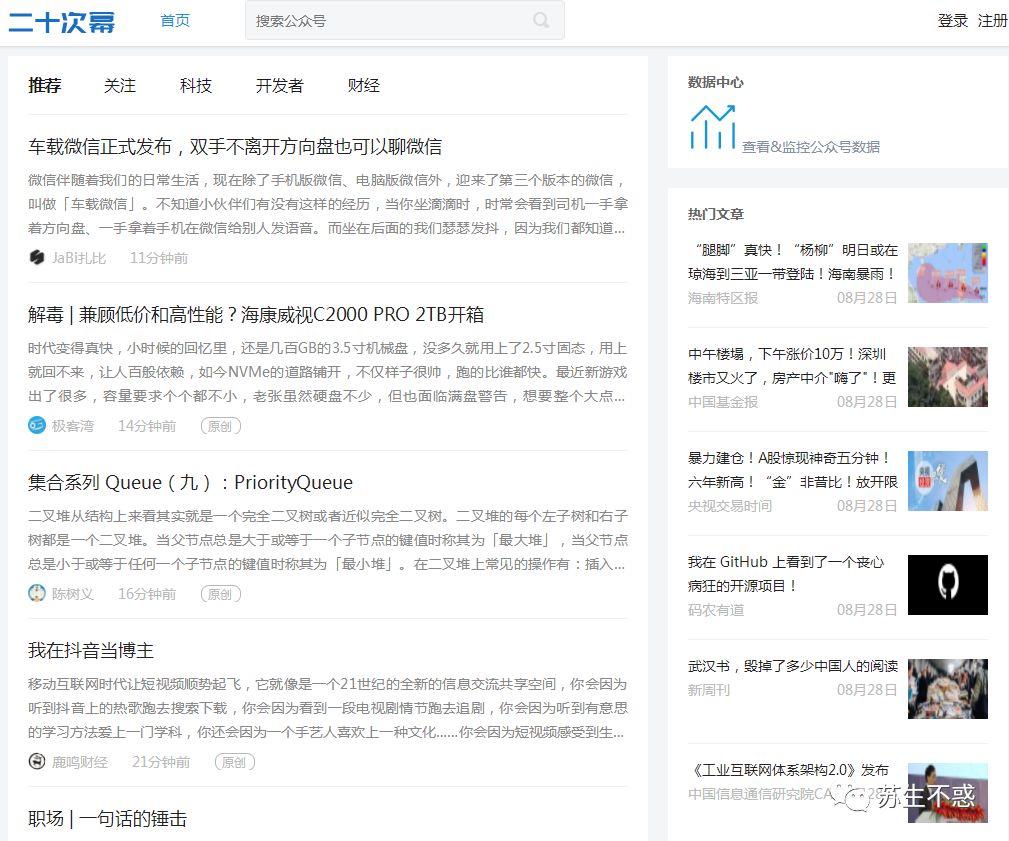Click the 数据中心 heading
The height and width of the screenshot is (841, 1009).
click(x=716, y=82)
